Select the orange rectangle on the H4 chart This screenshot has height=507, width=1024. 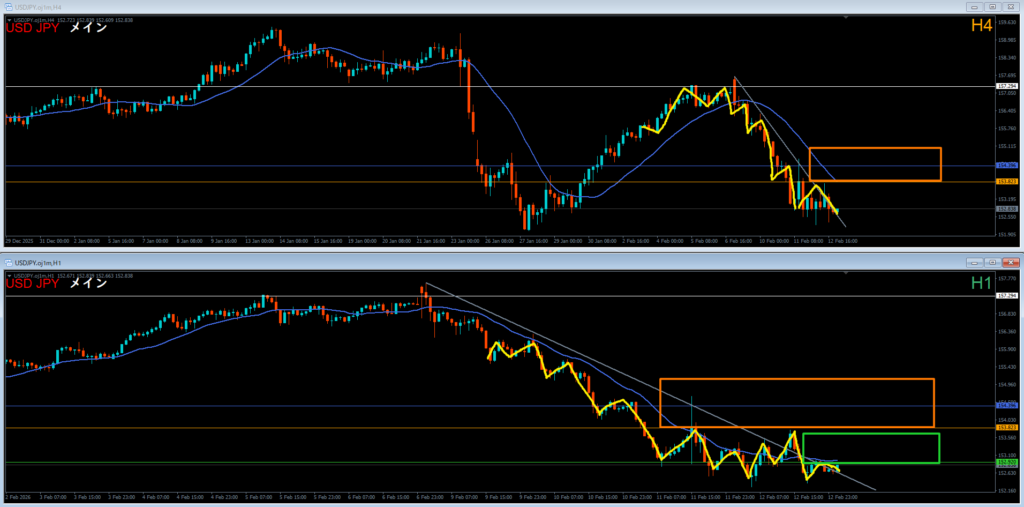click(875, 149)
